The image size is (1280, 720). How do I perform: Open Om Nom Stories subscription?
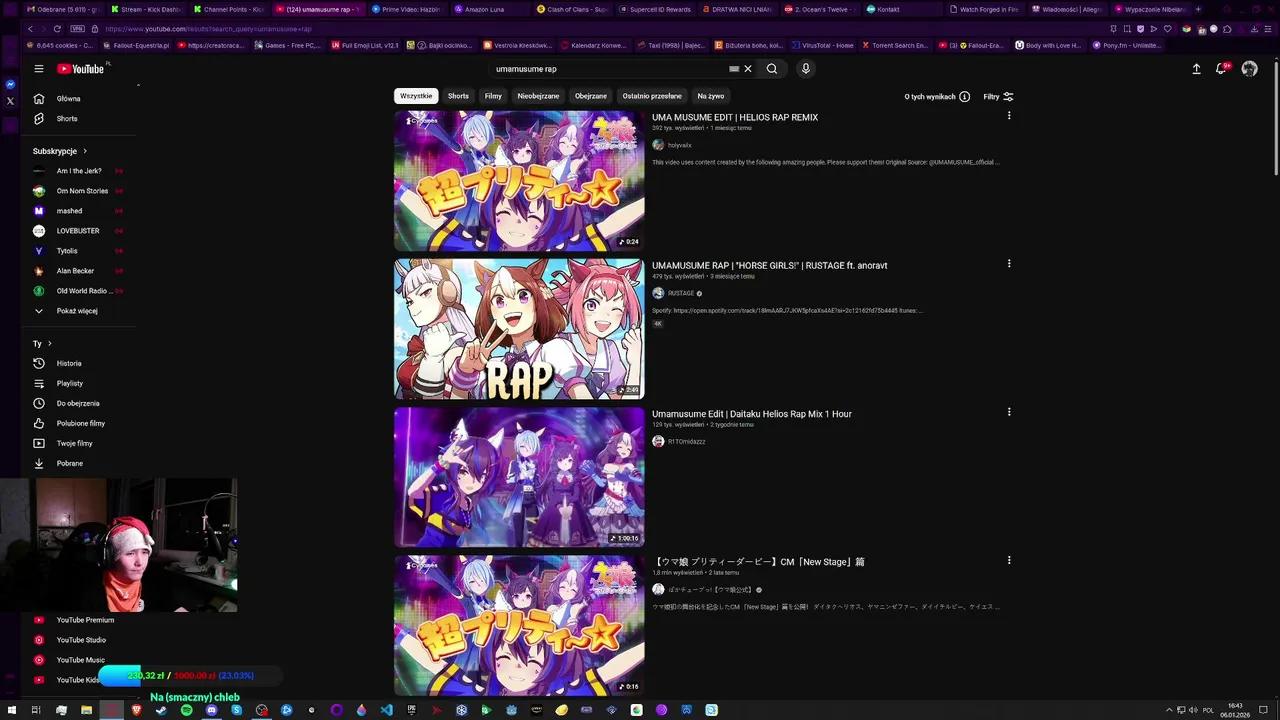coord(82,191)
